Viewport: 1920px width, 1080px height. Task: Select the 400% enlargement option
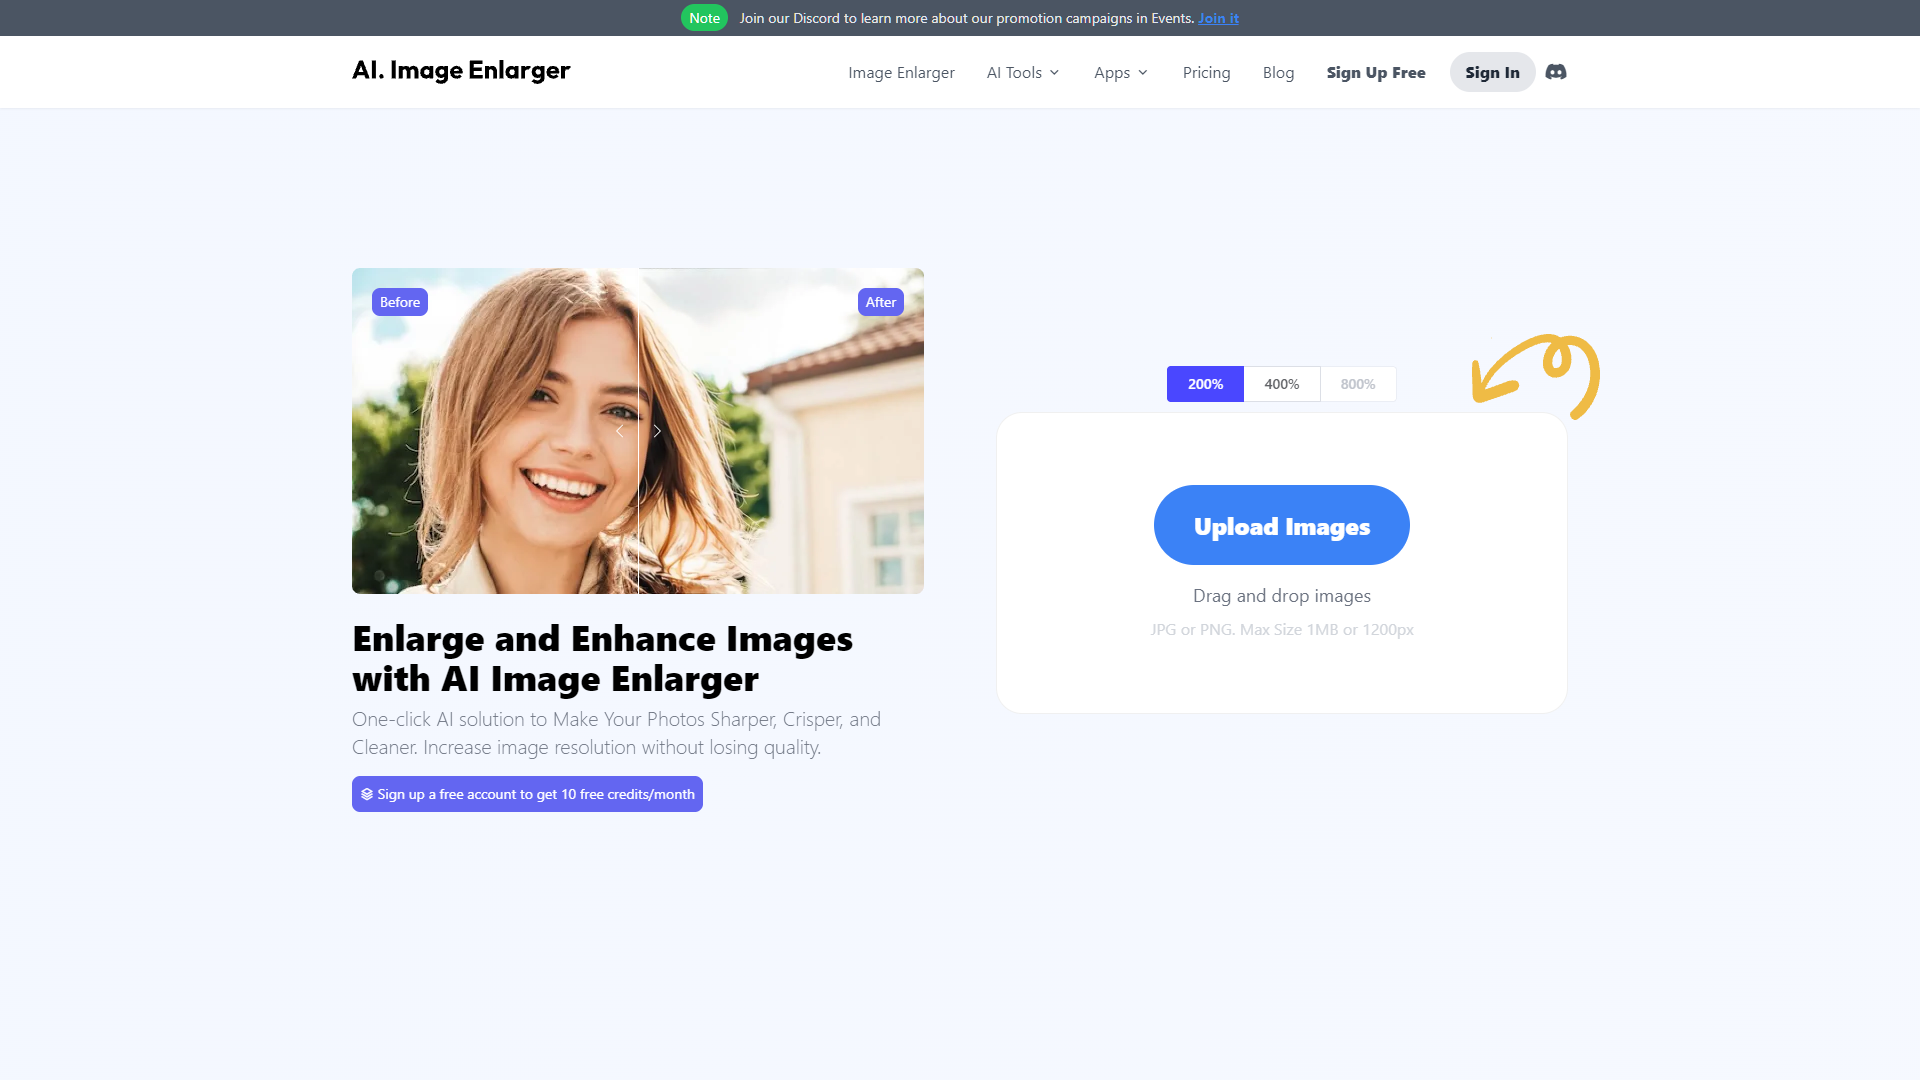(1281, 384)
